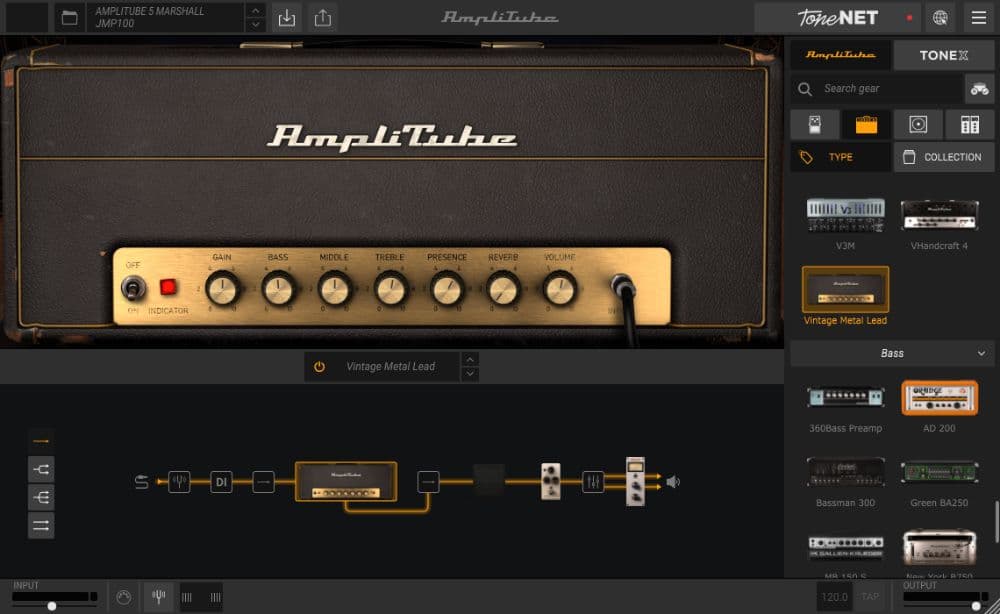The width and height of the screenshot is (1000, 614).
Task: Open the preset browser folder icon
Action: point(70,18)
